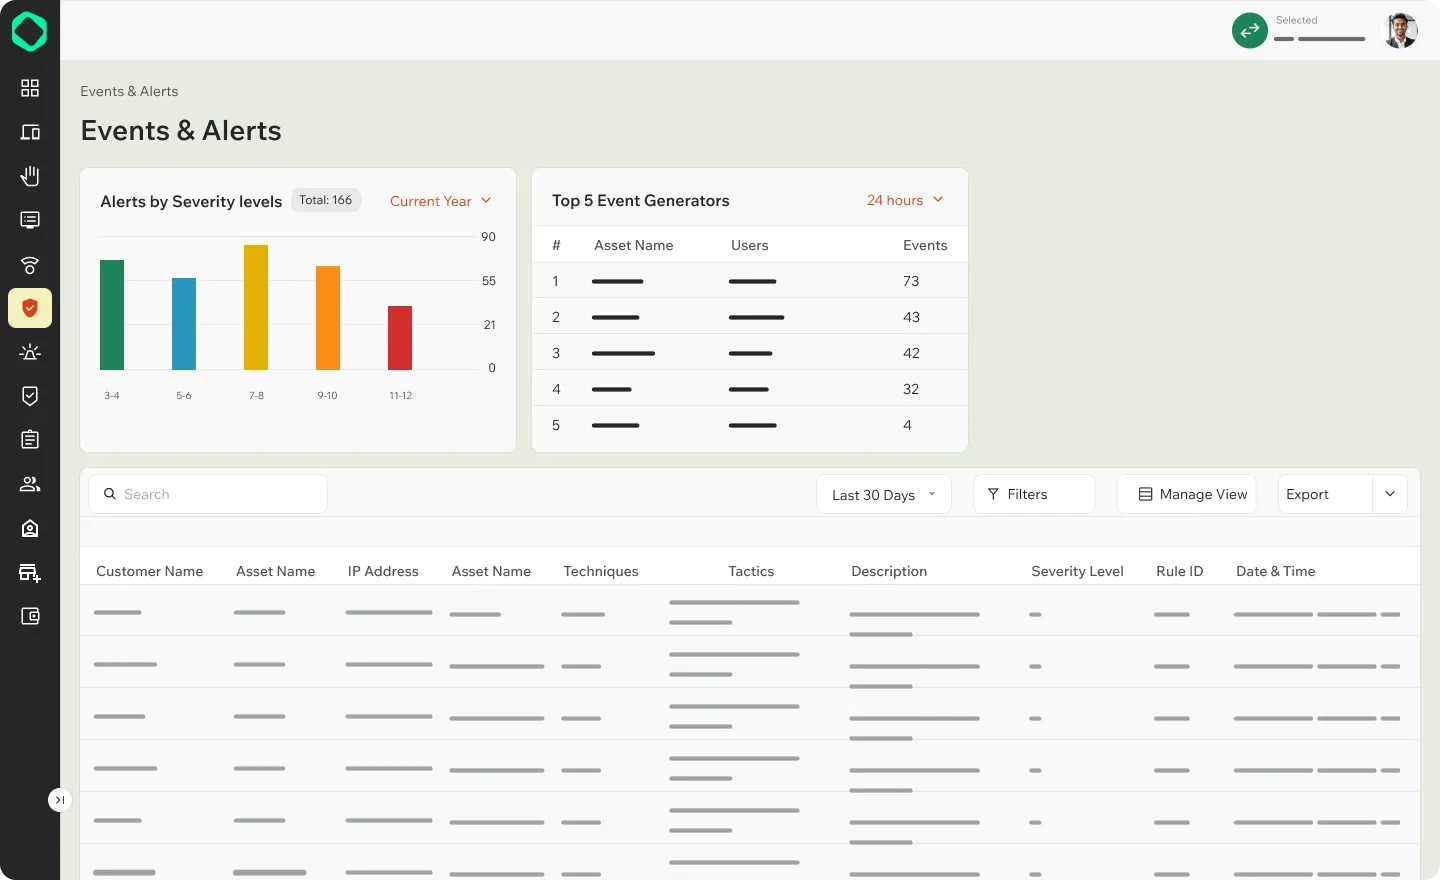Screen dimensions: 1440x880
Task: Click the Users header in Top 5 table
Action: click(750, 245)
